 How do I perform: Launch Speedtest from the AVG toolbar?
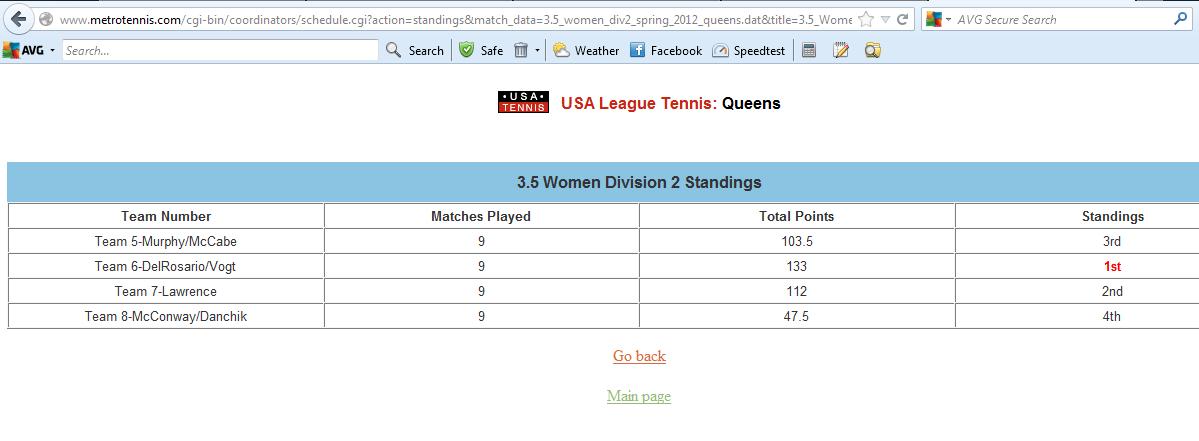[750, 50]
